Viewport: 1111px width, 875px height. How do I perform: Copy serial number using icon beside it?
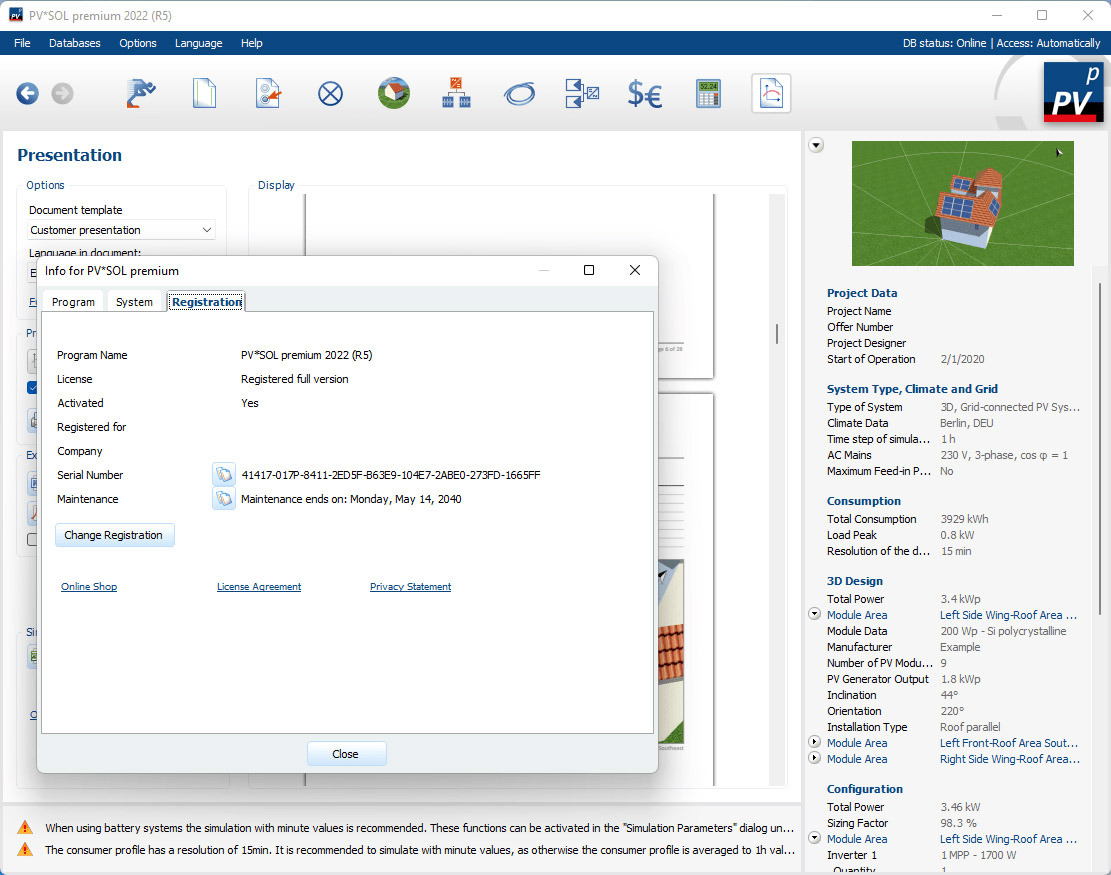tap(224, 475)
